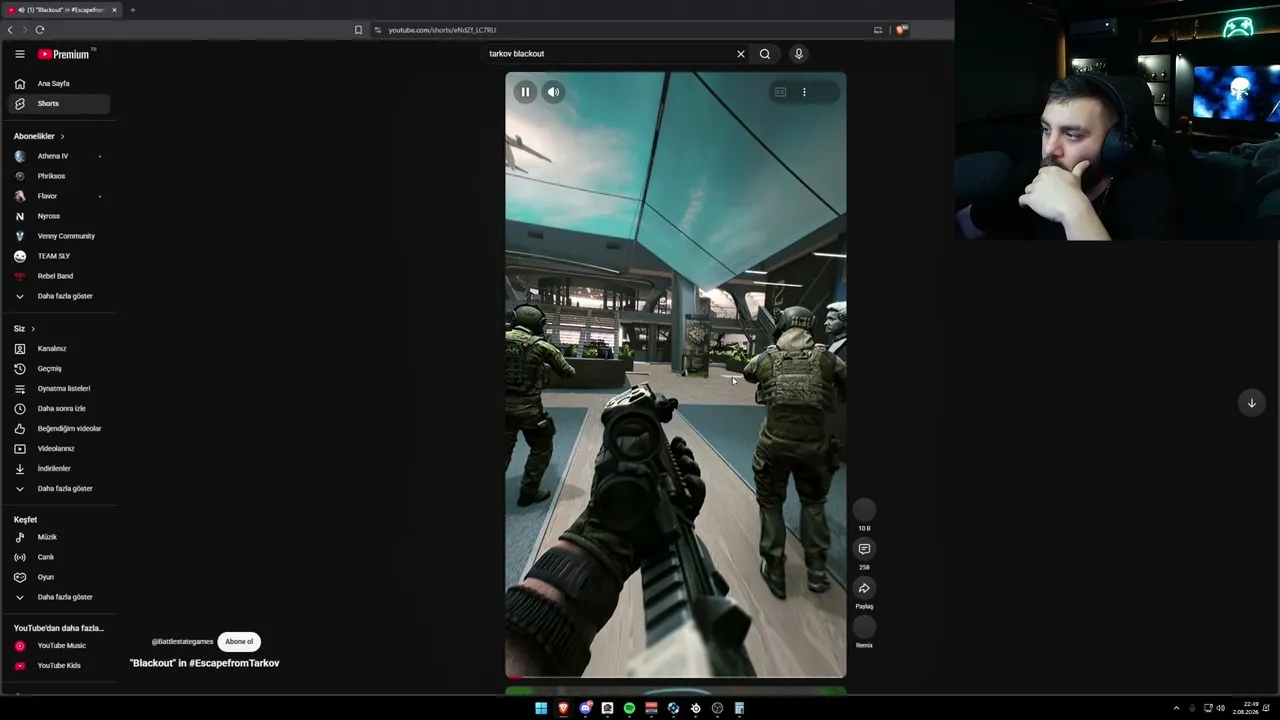Remix this Short

pyautogui.click(x=864, y=627)
